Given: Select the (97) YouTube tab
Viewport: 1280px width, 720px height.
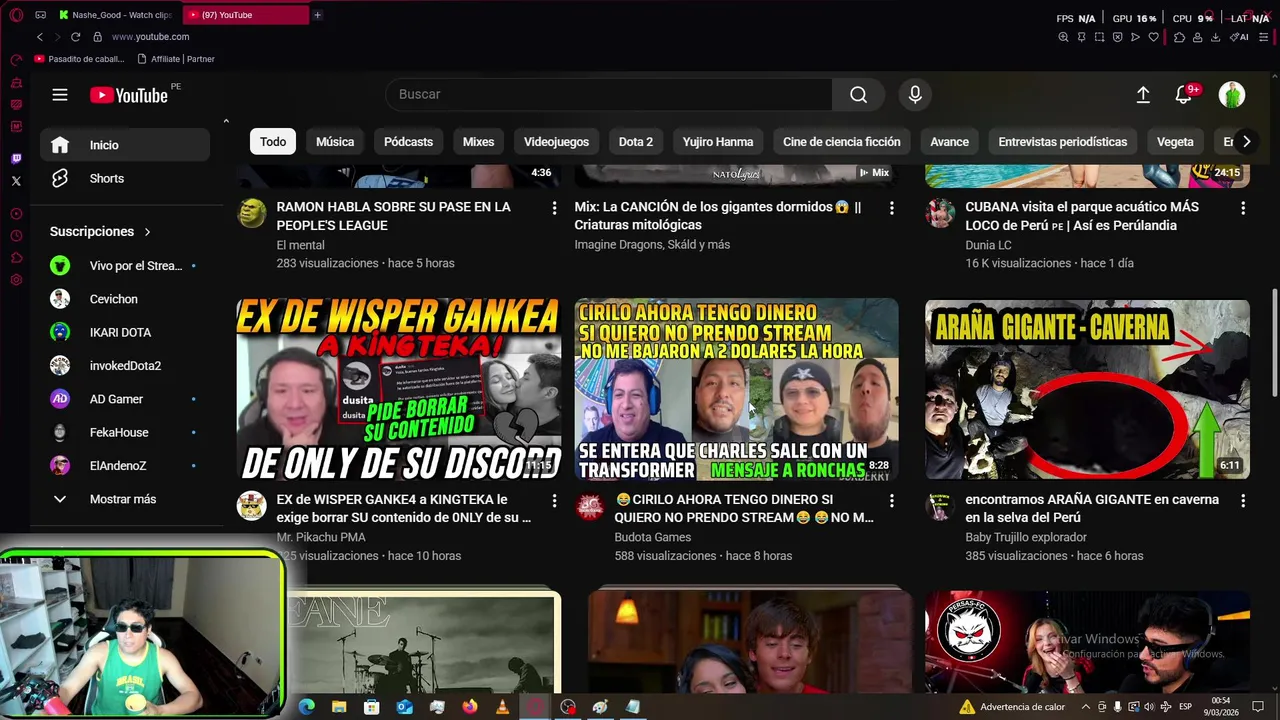Looking at the screenshot, I should (x=246, y=15).
